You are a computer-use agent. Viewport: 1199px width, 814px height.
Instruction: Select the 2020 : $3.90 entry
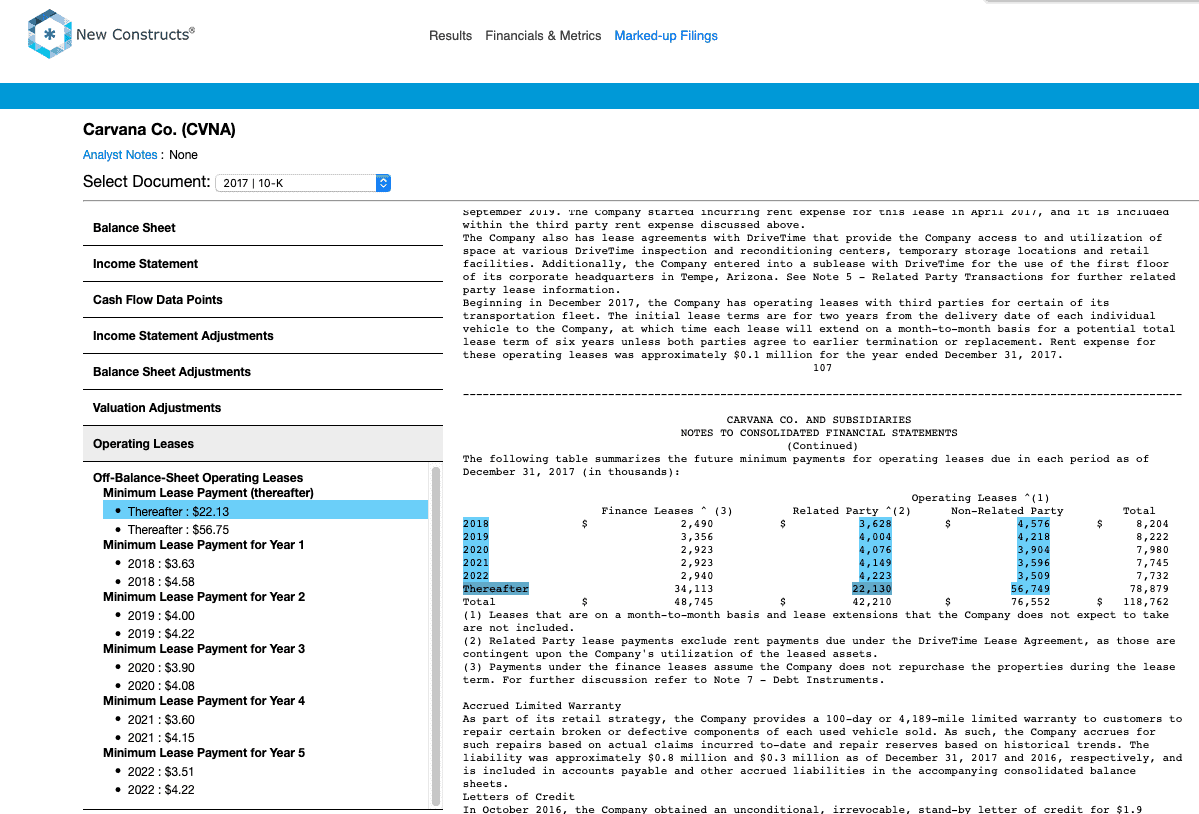point(161,667)
